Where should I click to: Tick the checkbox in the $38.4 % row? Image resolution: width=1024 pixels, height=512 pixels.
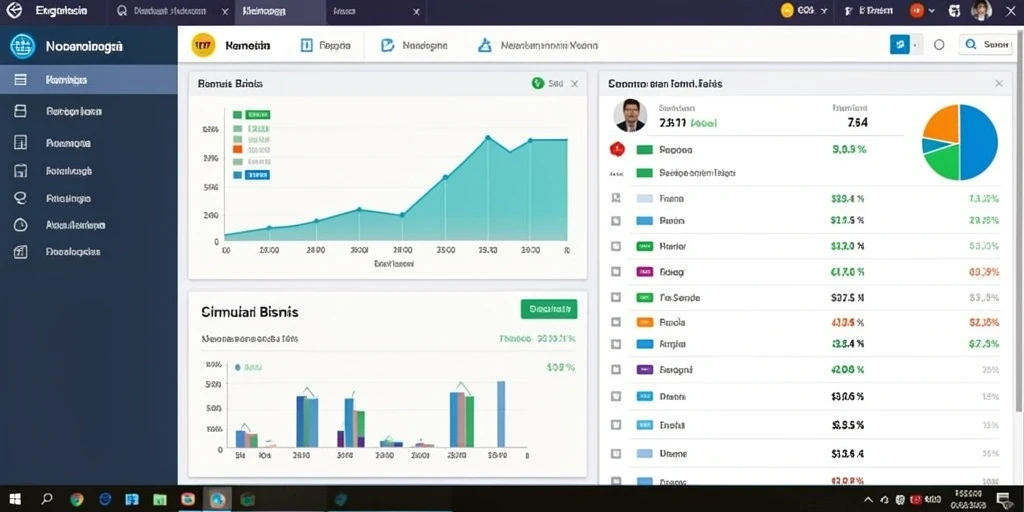[615, 344]
